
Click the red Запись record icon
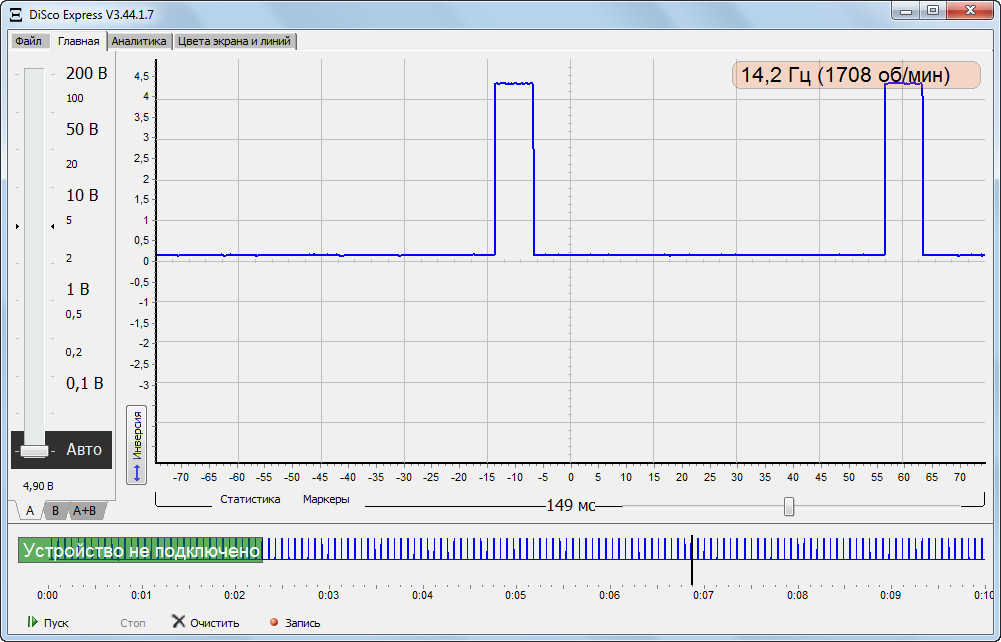coord(274,622)
